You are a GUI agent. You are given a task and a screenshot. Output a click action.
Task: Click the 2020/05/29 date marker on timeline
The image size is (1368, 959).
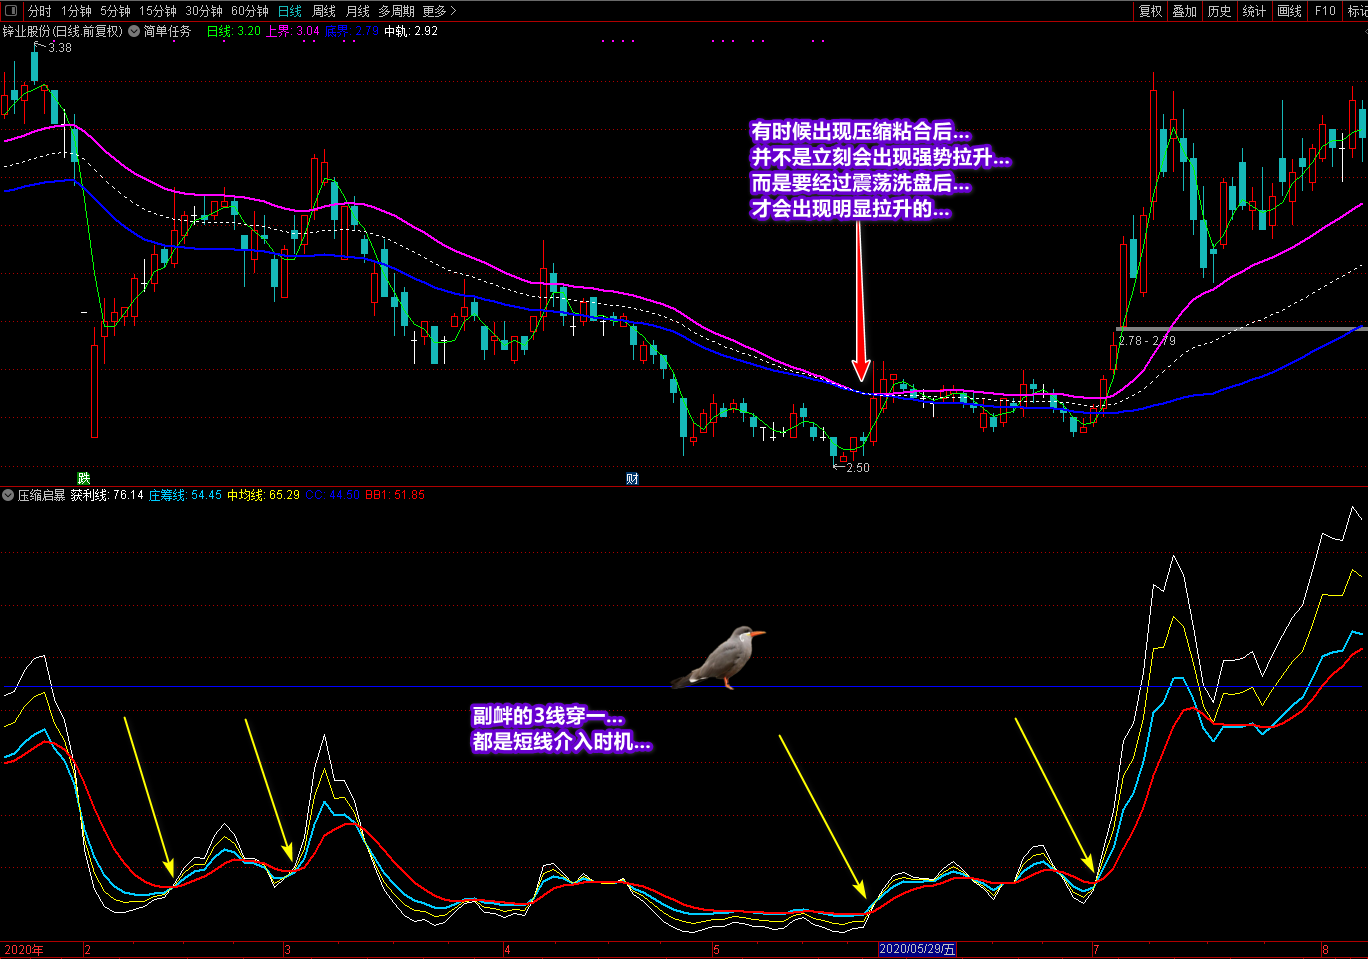(917, 949)
